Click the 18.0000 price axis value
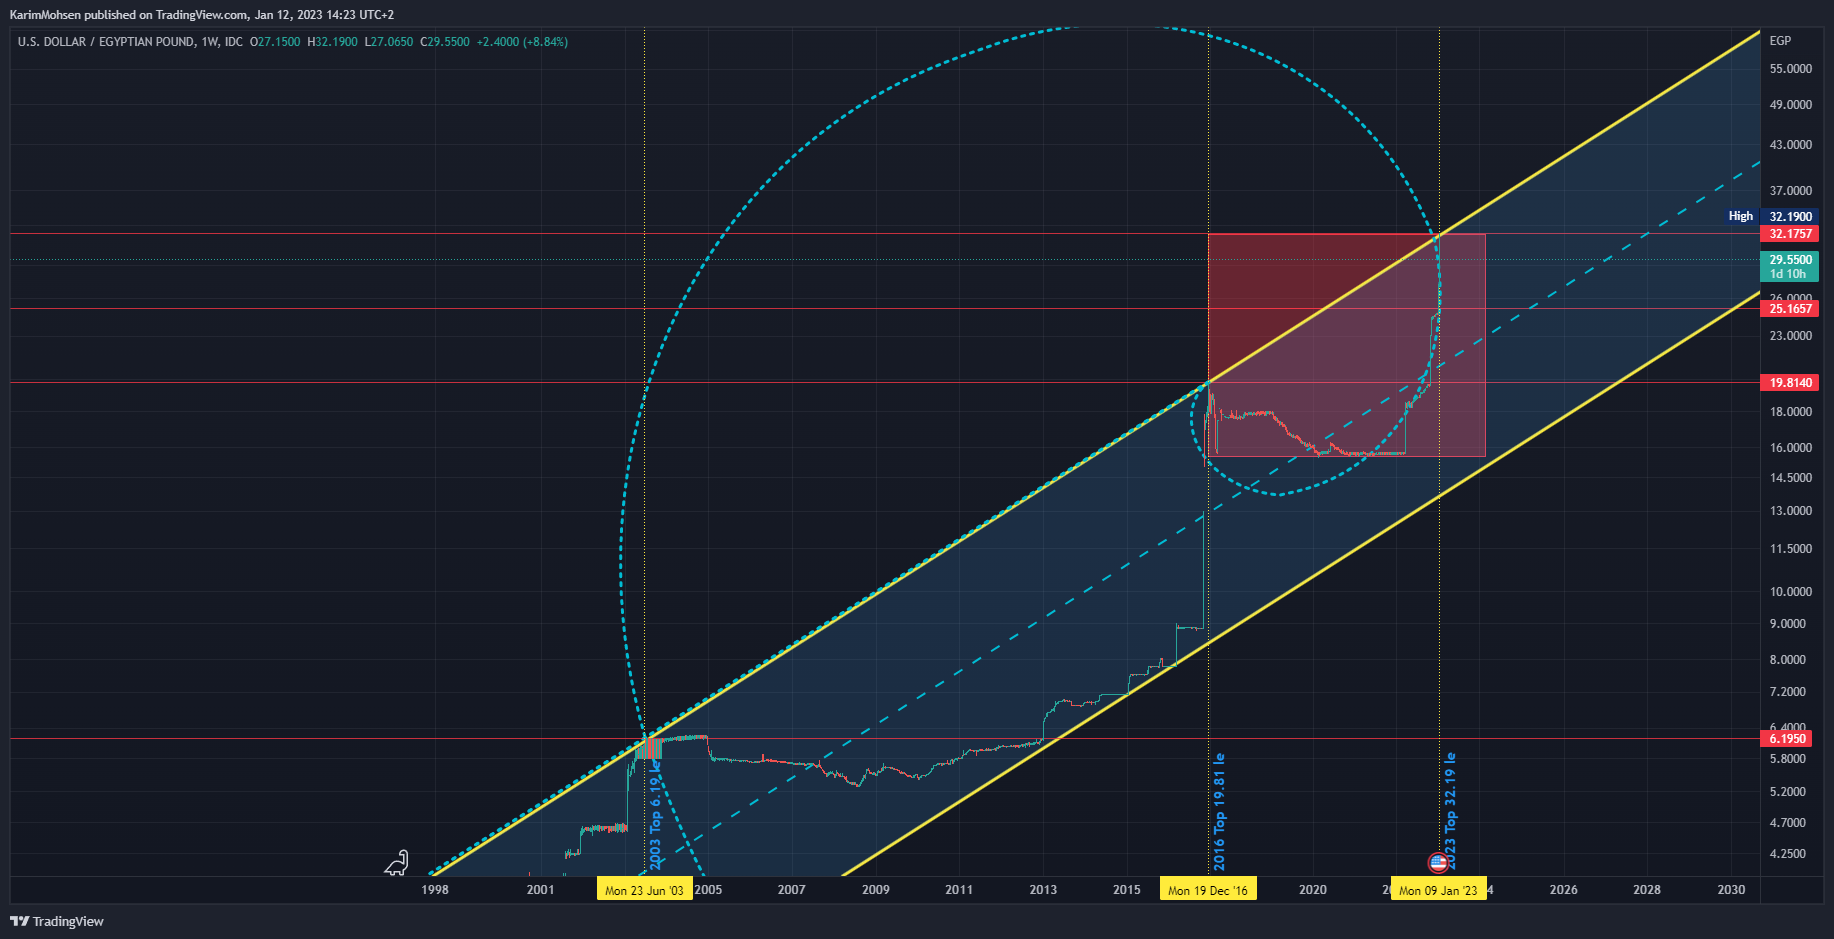Viewport: 1834px width, 939px height. (1791, 412)
